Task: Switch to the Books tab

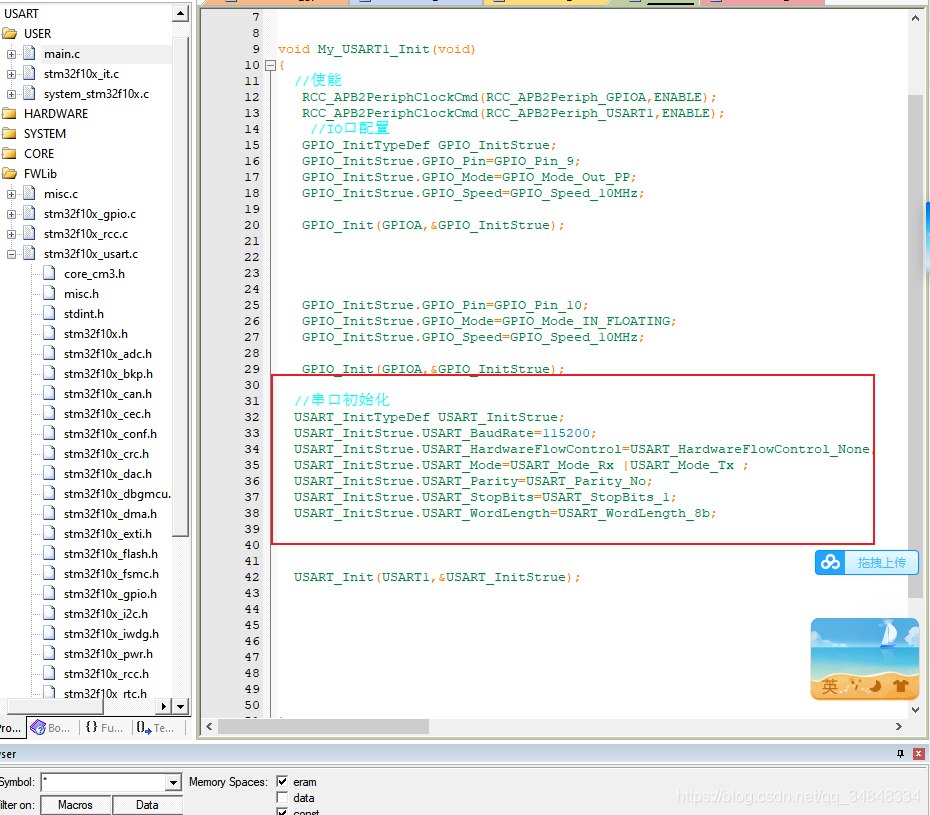Action: (50, 728)
